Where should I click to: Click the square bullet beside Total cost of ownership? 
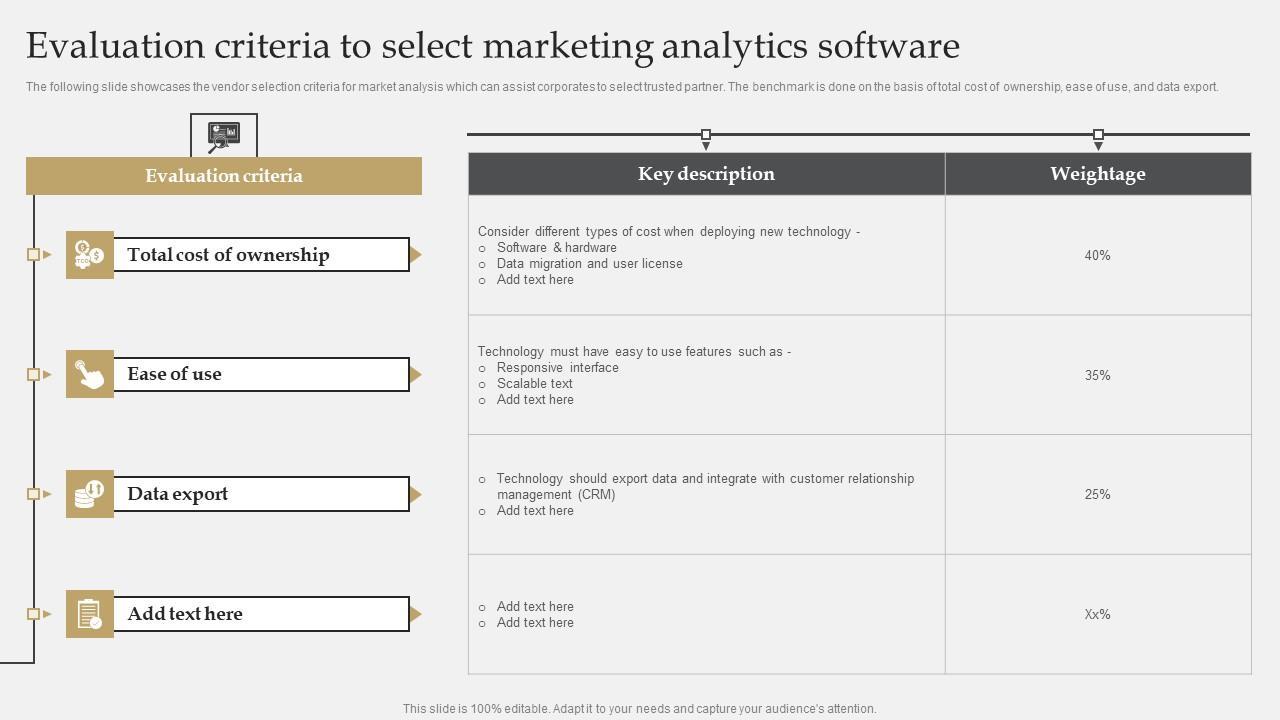coord(33,255)
